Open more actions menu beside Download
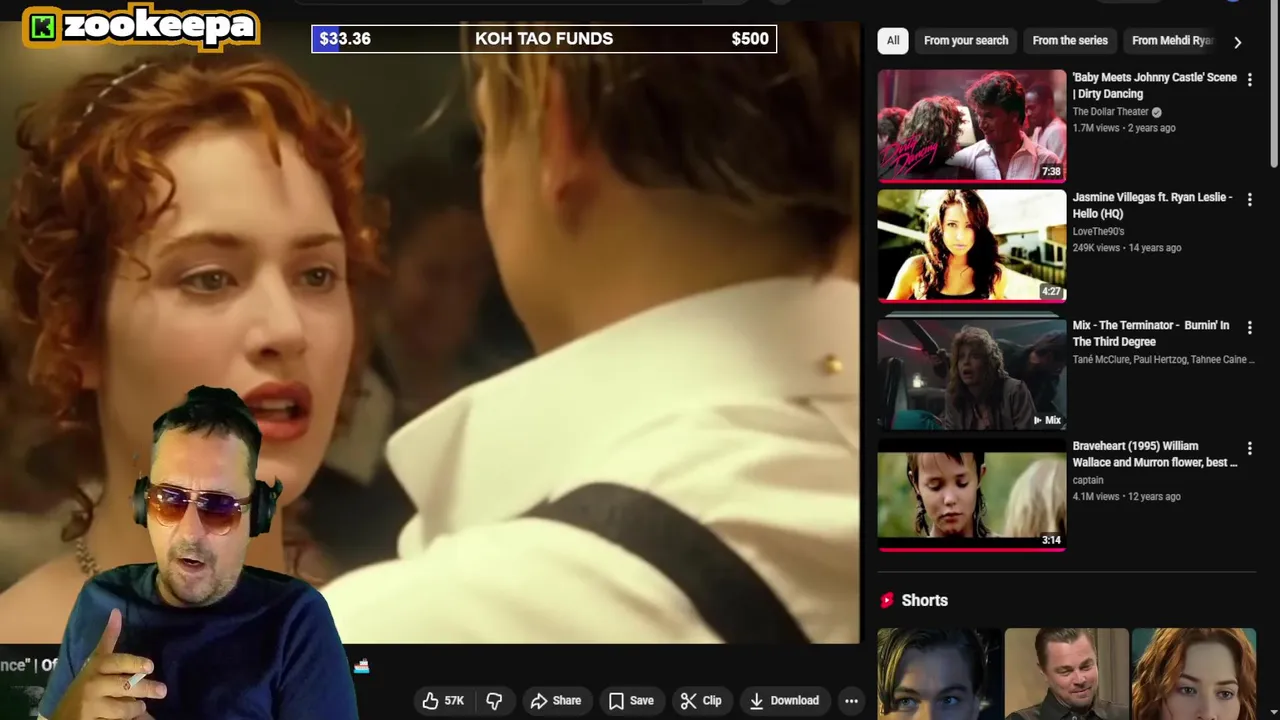 [x=851, y=701]
